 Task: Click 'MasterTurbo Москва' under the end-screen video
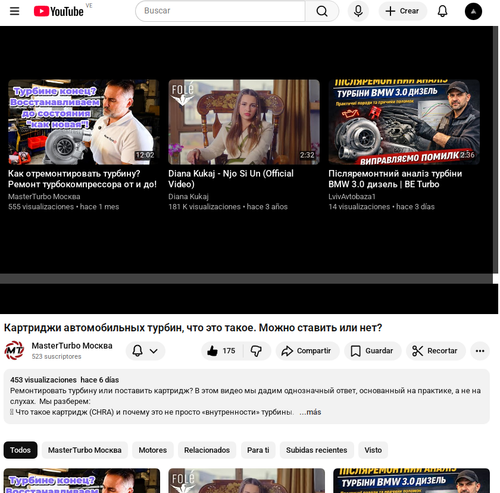tap(44, 196)
